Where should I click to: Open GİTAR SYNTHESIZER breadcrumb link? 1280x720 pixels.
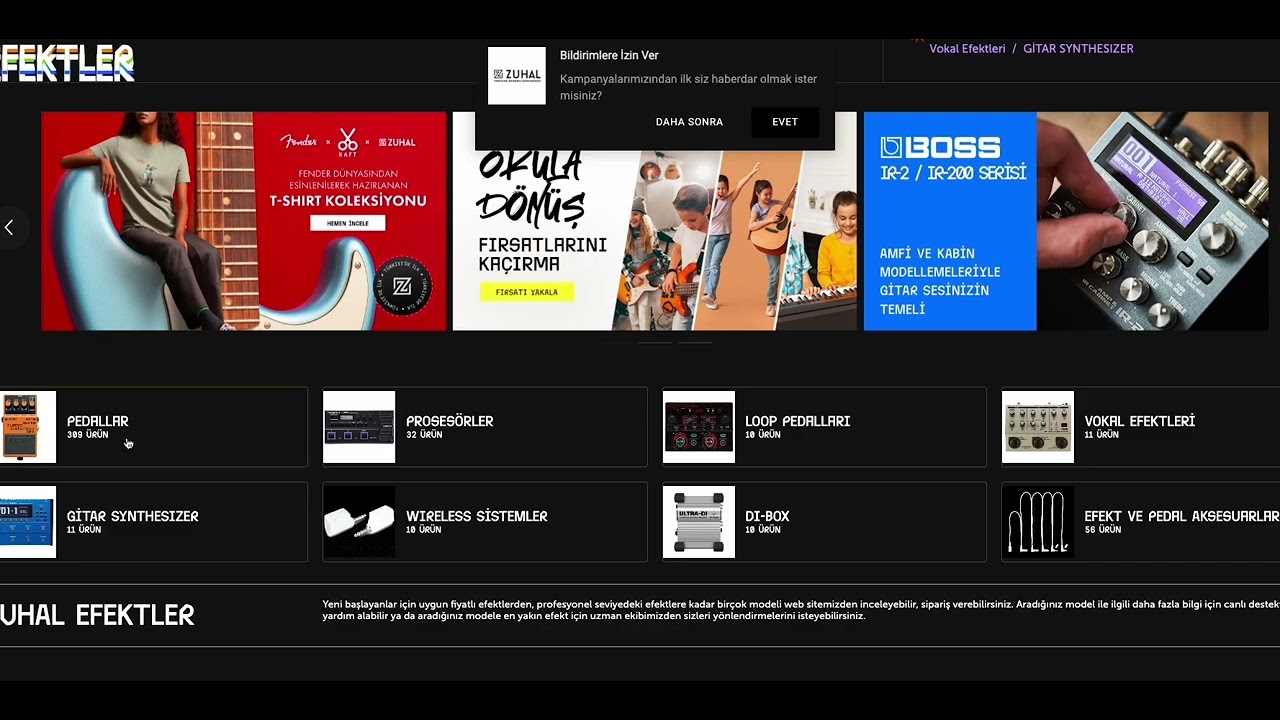coord(1078,48)
